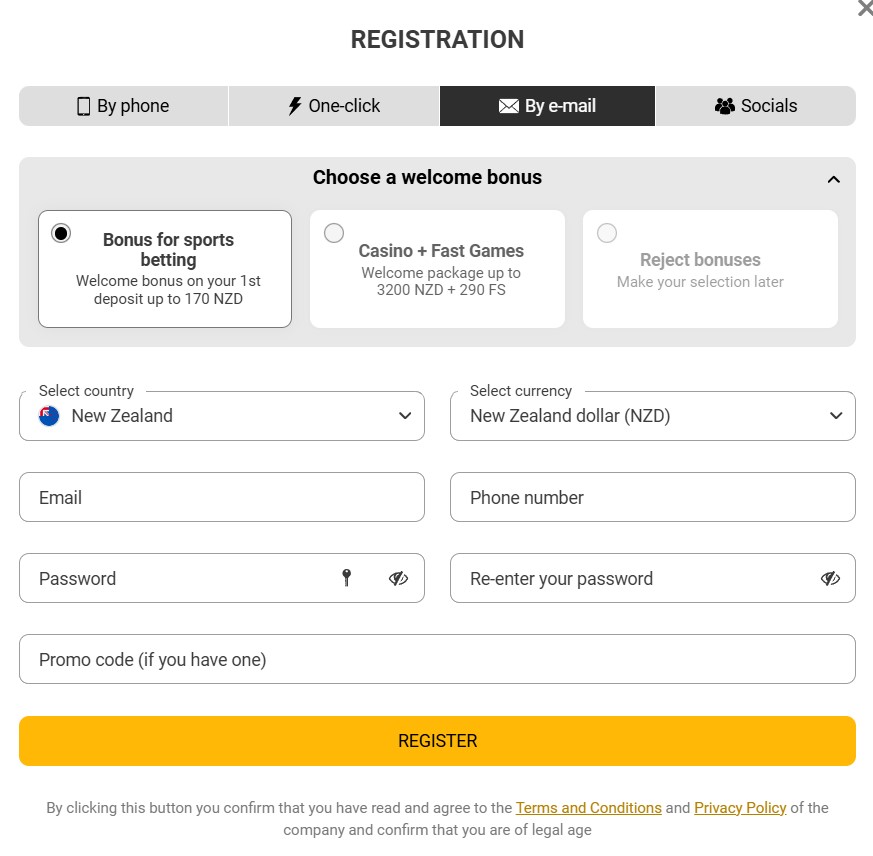Switch to the By phone registration tab
Screen dimensions: 873x856
tap(123, 105)
